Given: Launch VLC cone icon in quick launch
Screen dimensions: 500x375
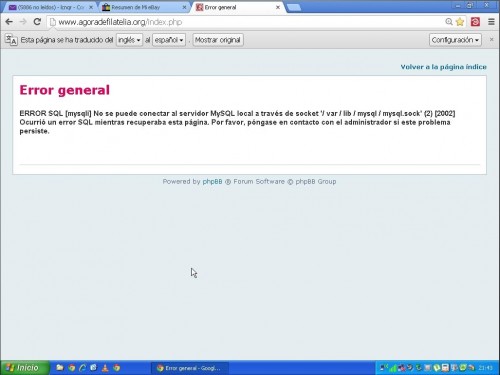Looking at the screenshot, I should pos(105,368).
